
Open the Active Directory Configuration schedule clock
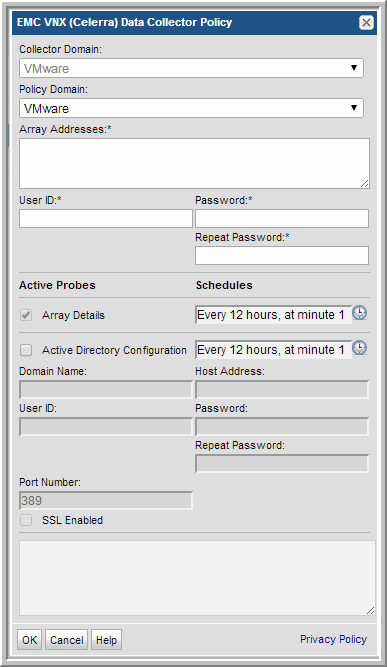click(360, 348)
